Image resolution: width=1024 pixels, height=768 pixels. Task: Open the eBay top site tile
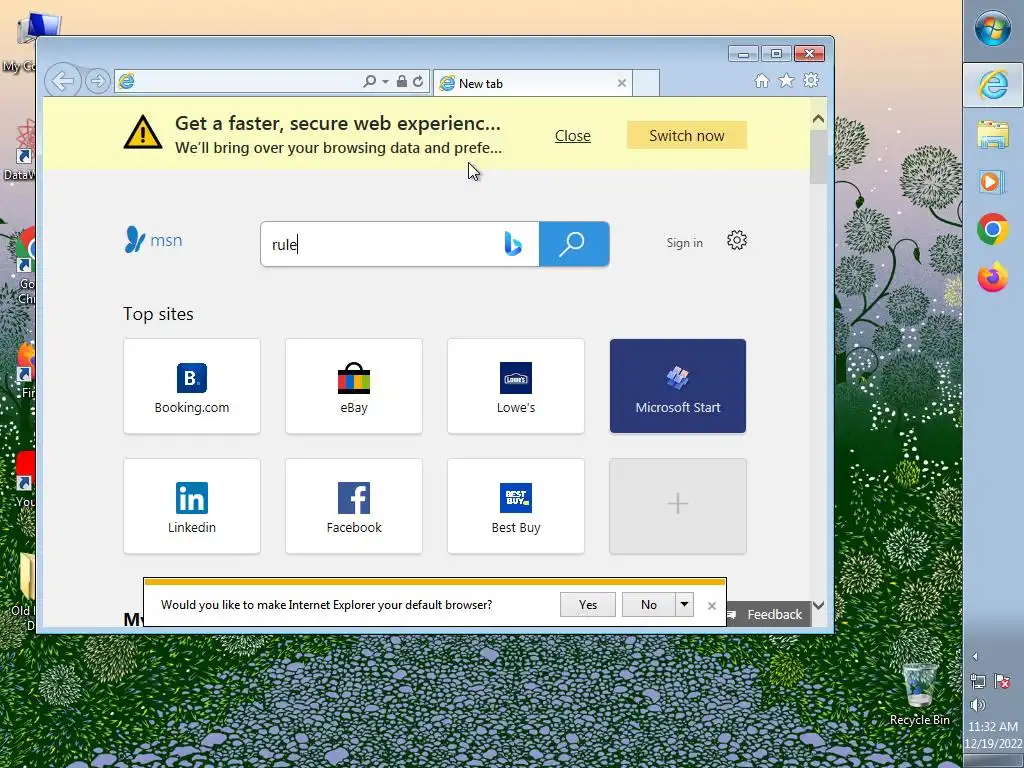coord(354,386)
